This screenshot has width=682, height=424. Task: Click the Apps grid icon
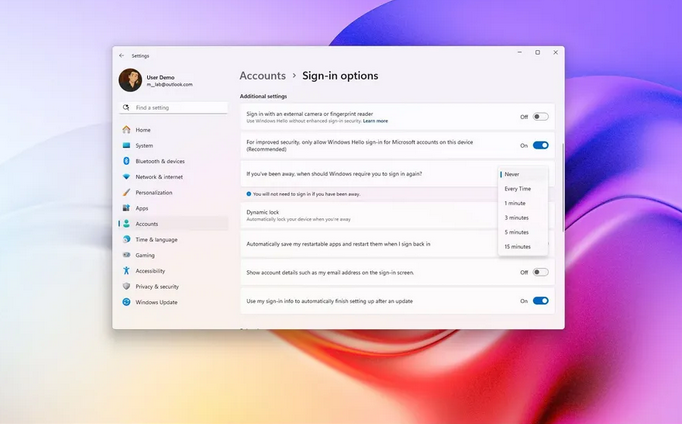click(x=126, y=208)
